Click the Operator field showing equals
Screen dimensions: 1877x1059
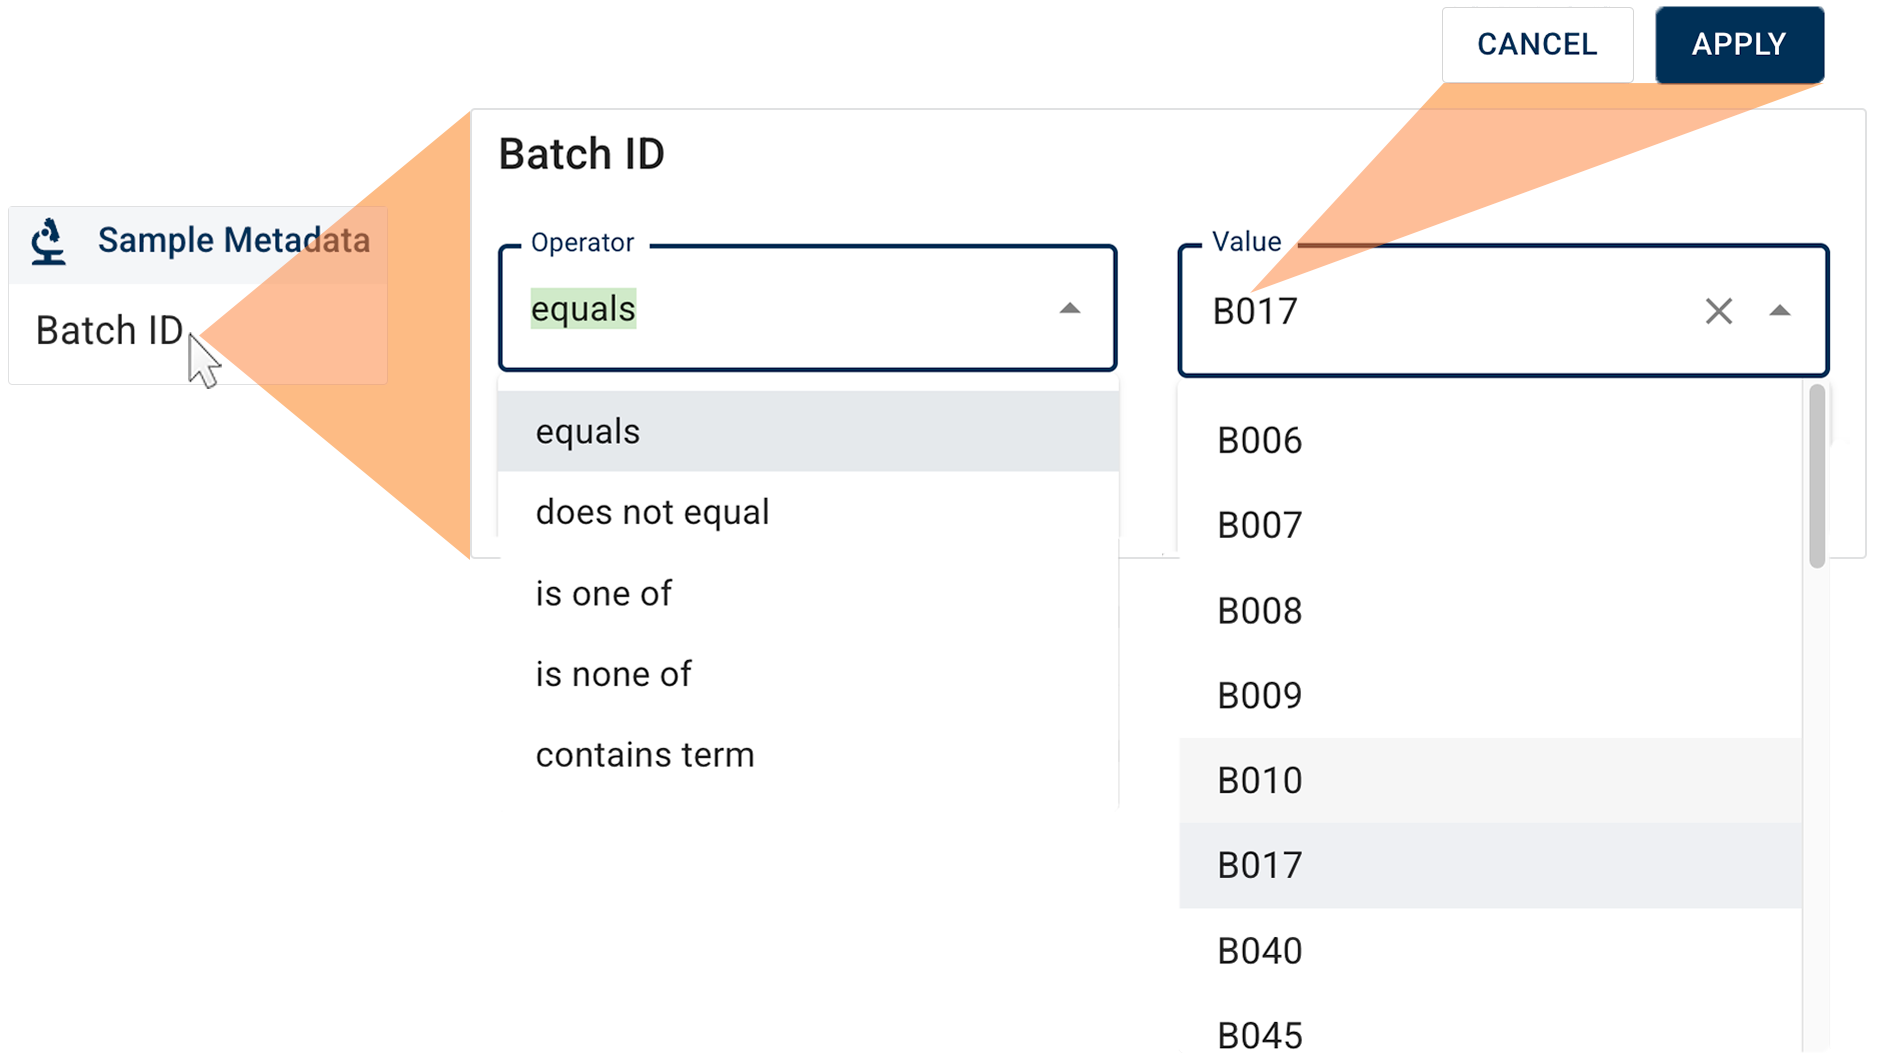(780, 309)
